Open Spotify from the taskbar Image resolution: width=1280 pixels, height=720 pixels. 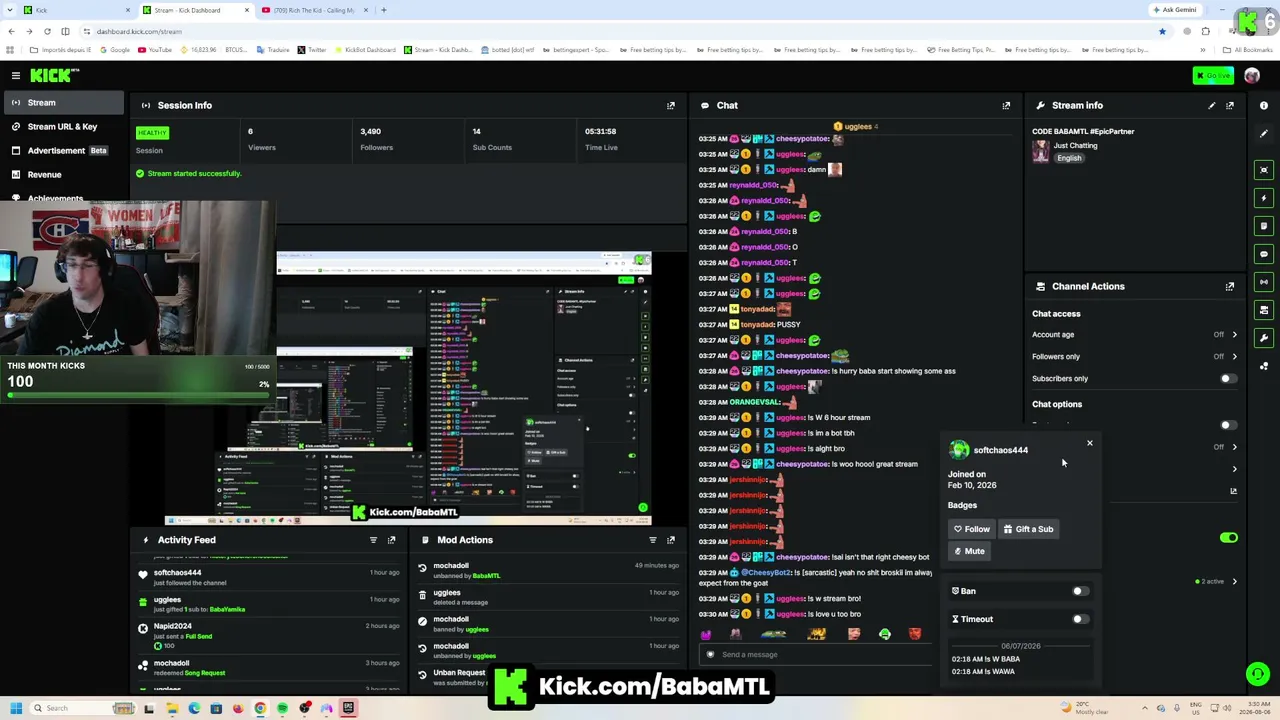tap(282, 708)
